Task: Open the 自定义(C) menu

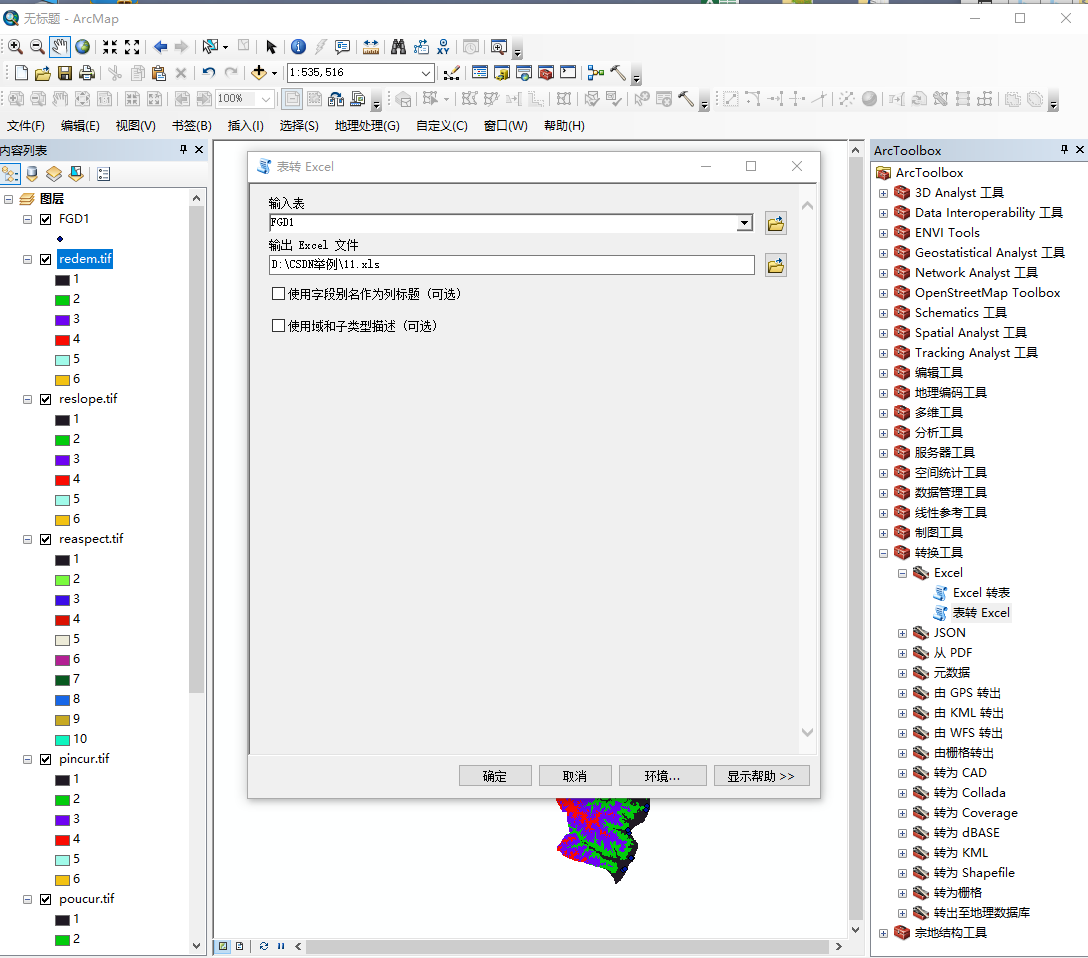Action: pyautogui.click(x=442, y=126)
